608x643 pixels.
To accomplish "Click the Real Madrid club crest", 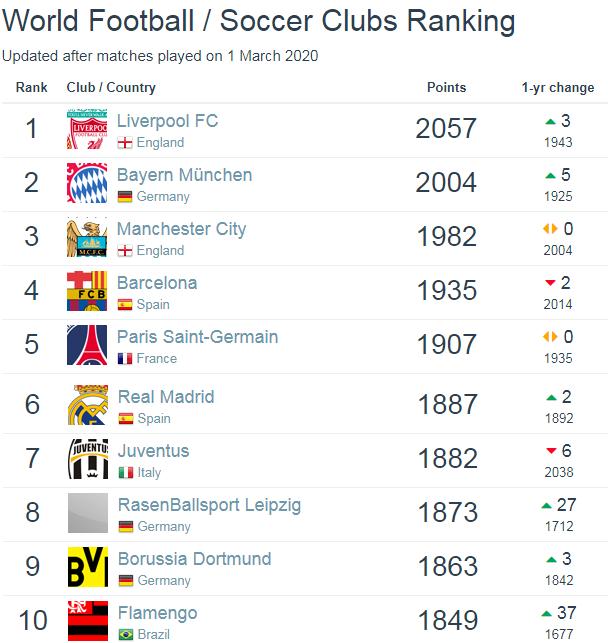I will [87, 405].
